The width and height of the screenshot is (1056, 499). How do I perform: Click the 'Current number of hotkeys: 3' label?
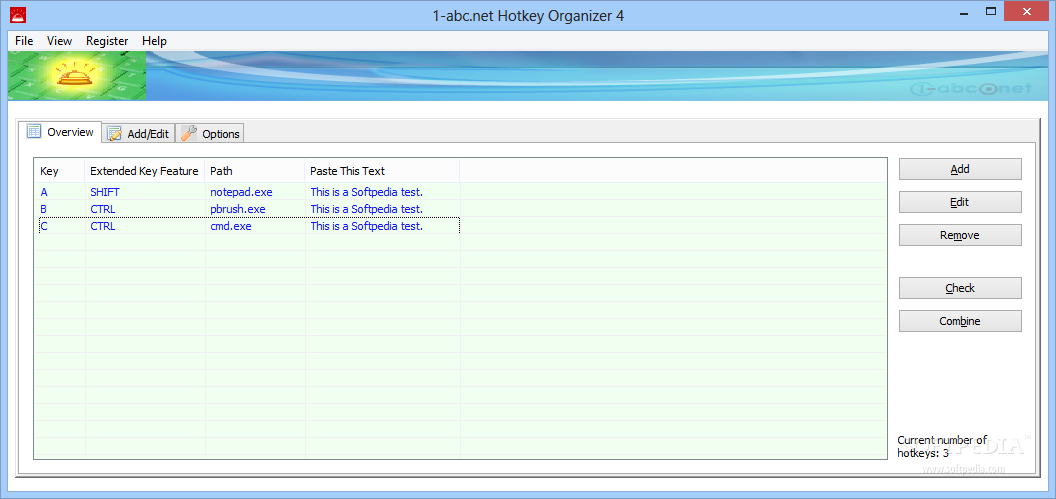click(x=942, y=446)
